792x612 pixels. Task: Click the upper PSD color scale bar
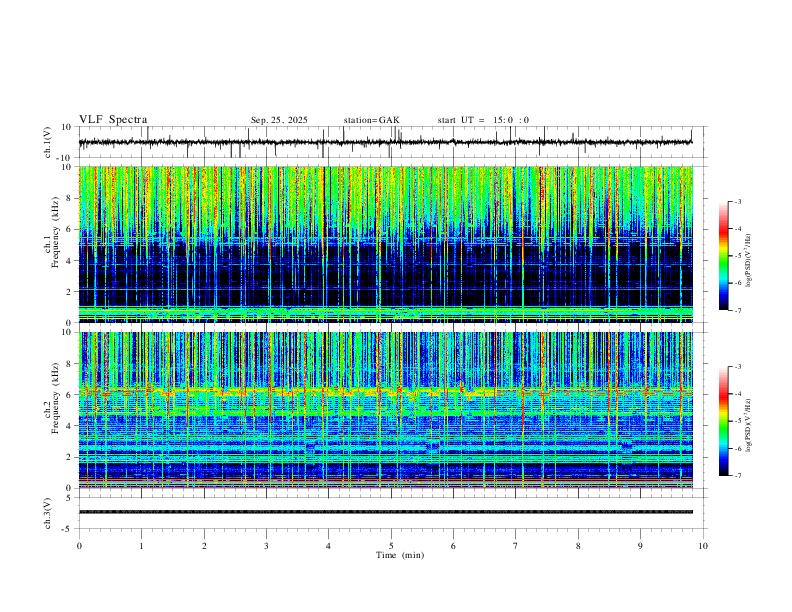[723, 256]
